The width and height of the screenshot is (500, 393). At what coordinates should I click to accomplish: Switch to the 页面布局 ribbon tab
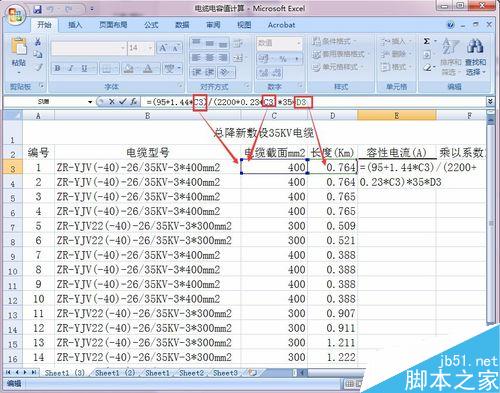click(x=113, y=25)
